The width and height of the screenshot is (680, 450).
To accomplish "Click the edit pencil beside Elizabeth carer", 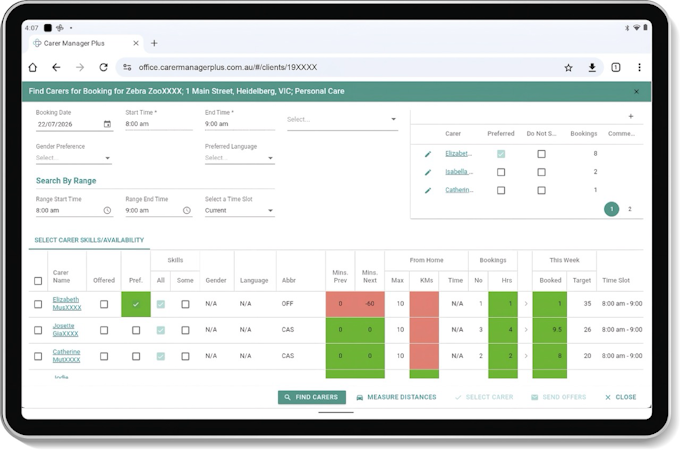I will tap(428, 154).
